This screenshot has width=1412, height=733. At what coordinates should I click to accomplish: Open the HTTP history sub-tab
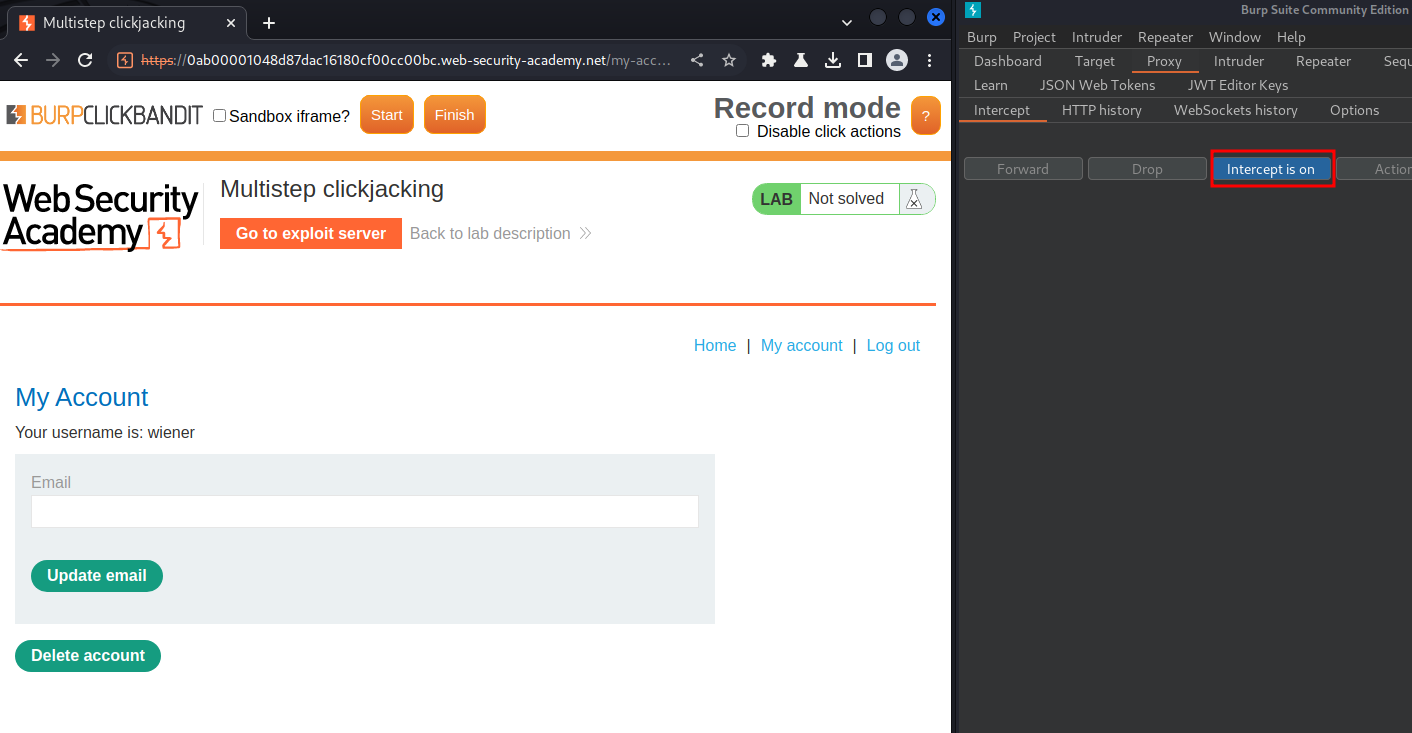click(x=1102, y=110)
